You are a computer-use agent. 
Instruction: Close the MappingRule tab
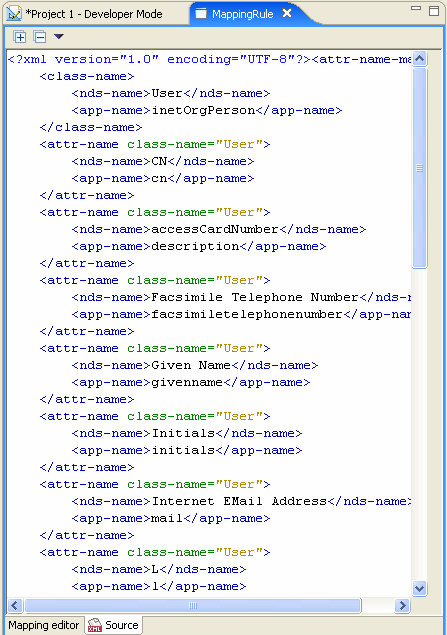click(287, 13)
